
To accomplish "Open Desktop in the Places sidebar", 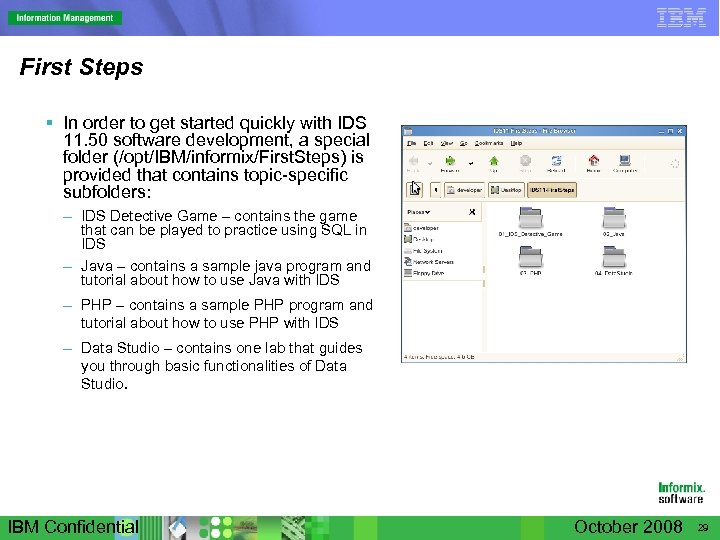I will pyautogui.click(x=418, y=239).
